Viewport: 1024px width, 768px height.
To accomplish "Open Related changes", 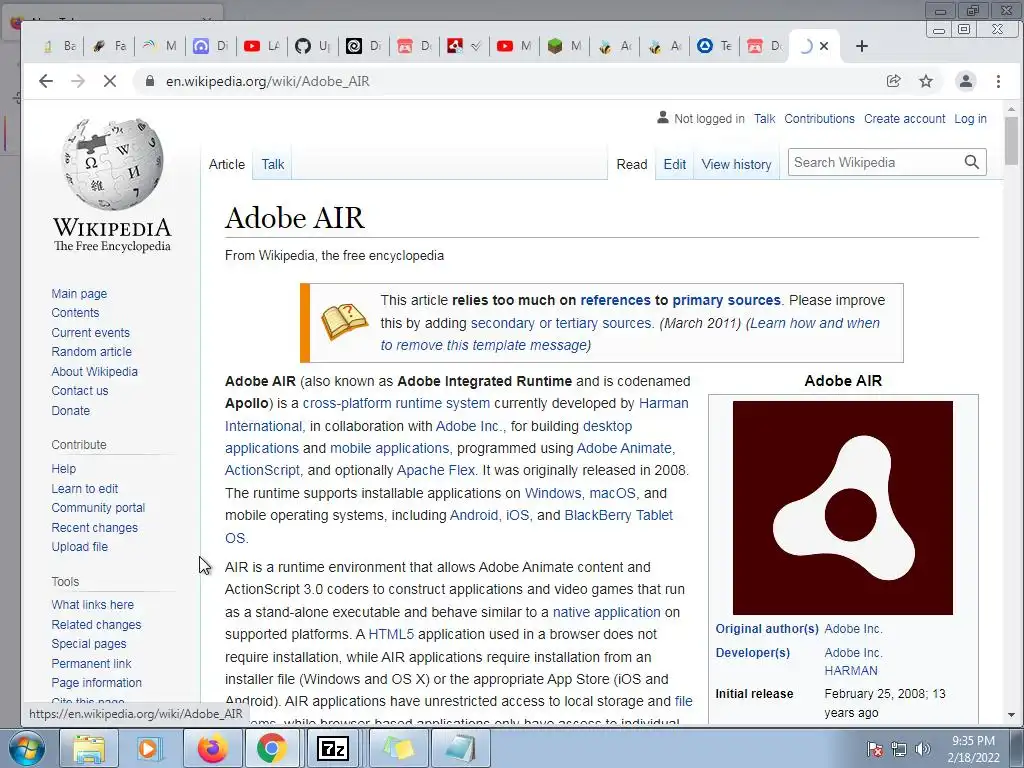I will (96, 625).
